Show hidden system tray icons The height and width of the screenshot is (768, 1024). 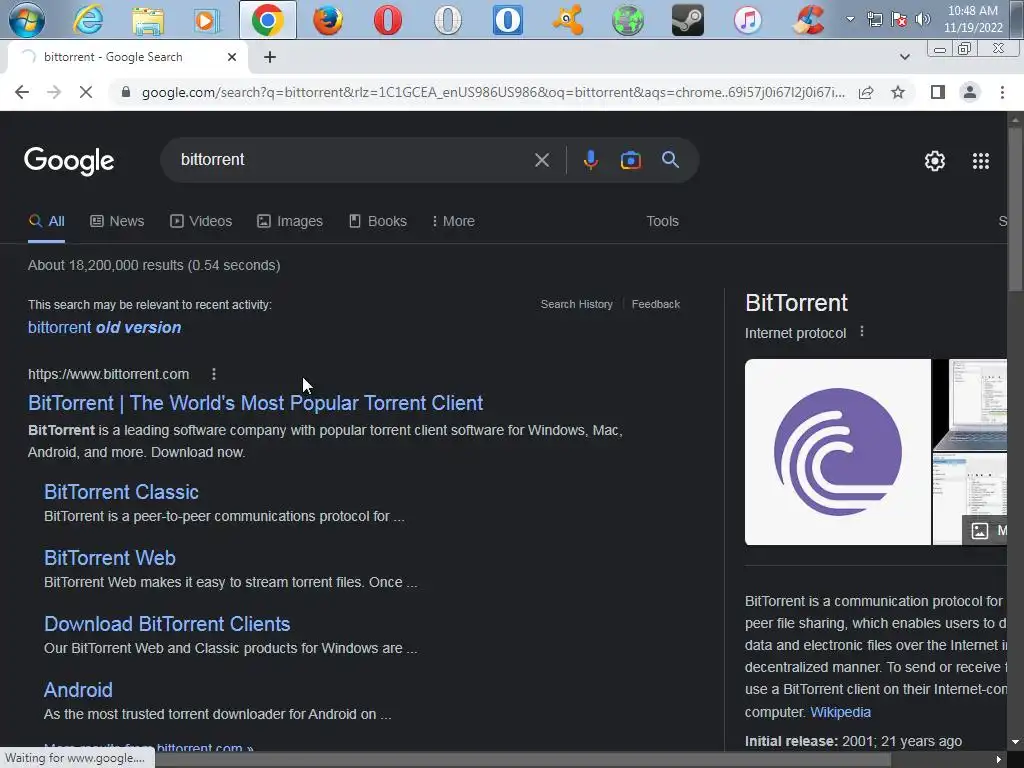(x=850, y=19)
